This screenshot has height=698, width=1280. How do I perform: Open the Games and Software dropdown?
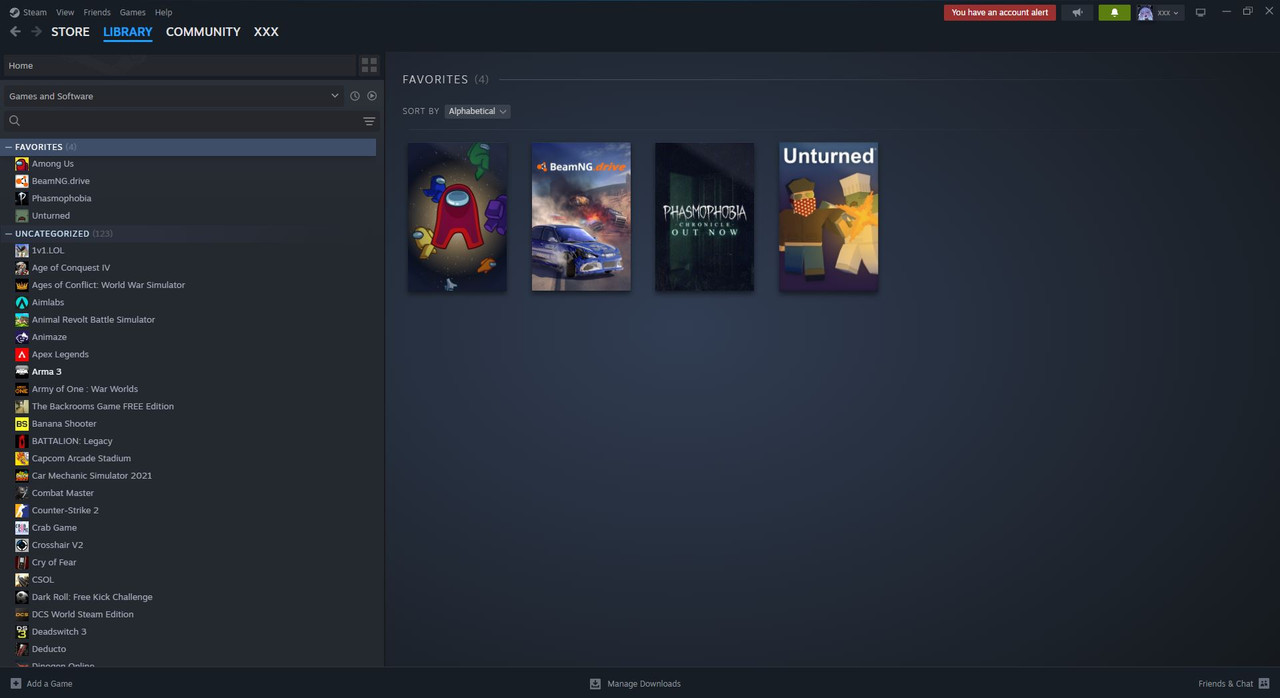click(173, 96)
